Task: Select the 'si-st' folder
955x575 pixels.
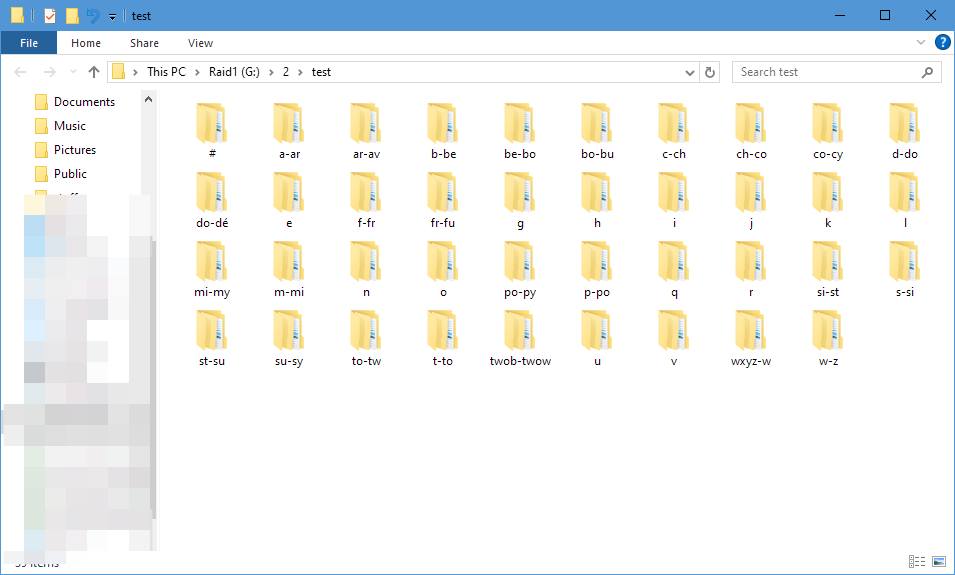Action: [x=828, y=269]
